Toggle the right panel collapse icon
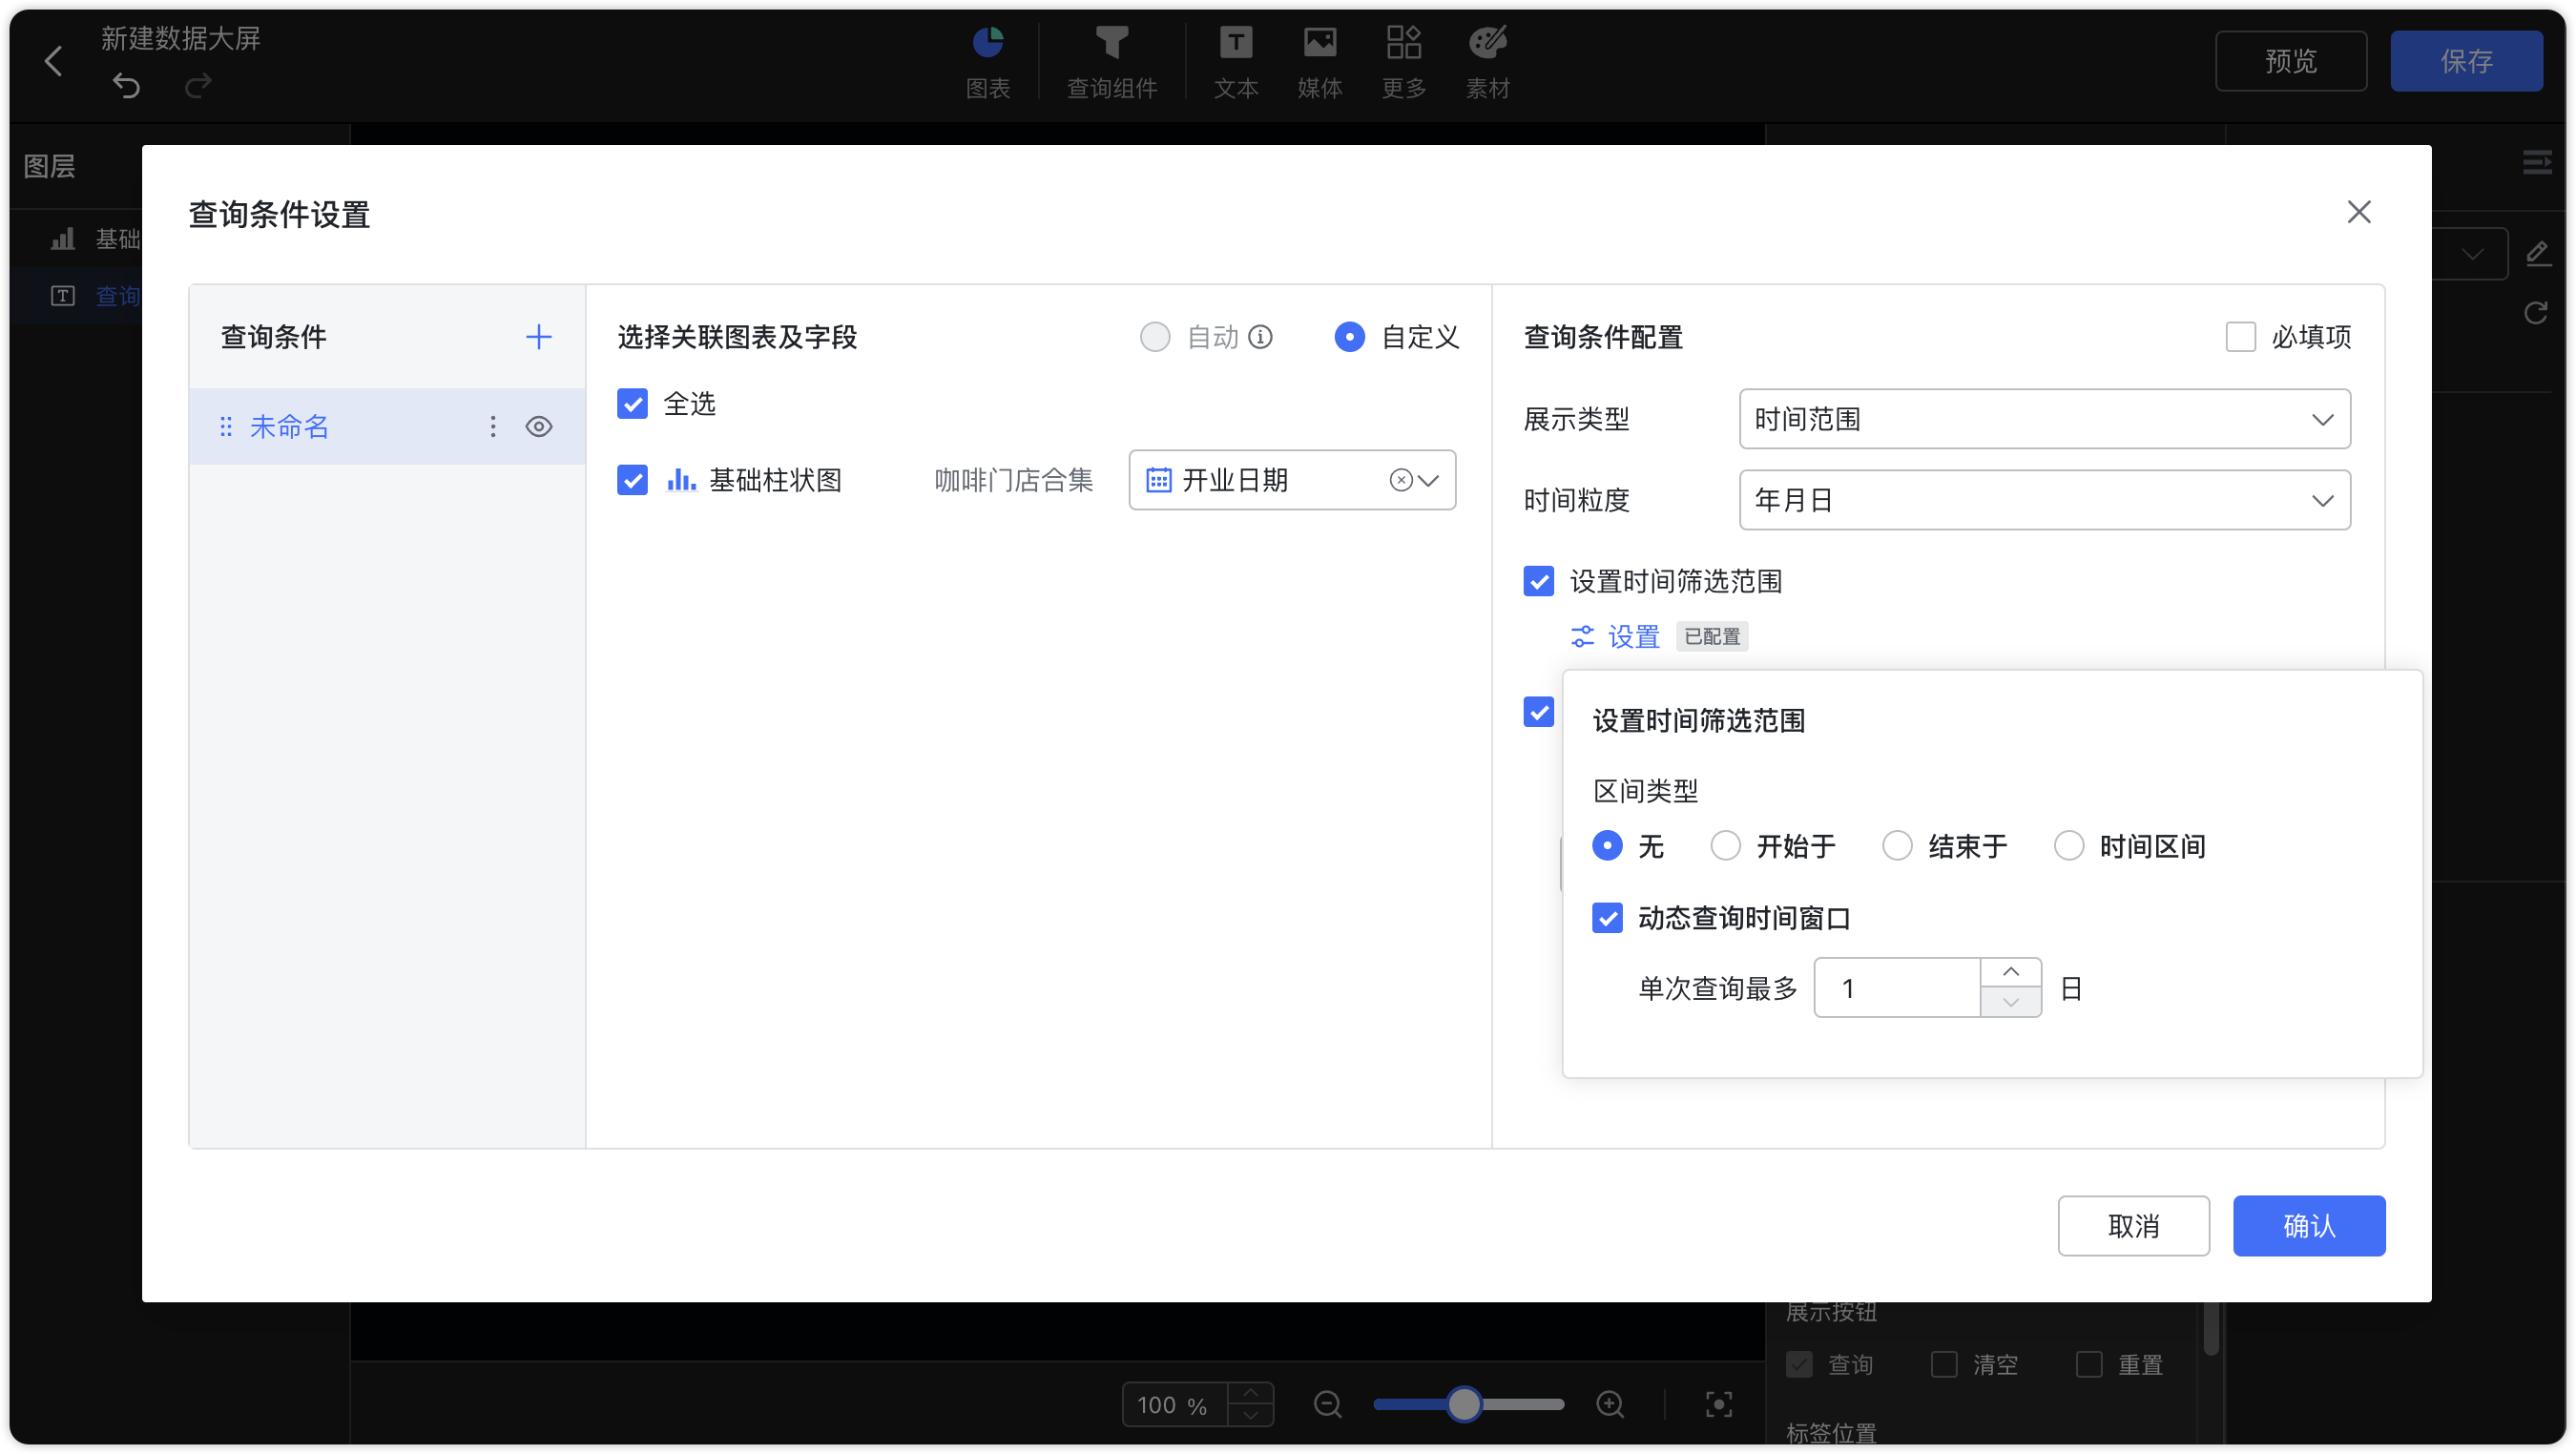The image size is (2576, 1454). [x=2537, y=162]
